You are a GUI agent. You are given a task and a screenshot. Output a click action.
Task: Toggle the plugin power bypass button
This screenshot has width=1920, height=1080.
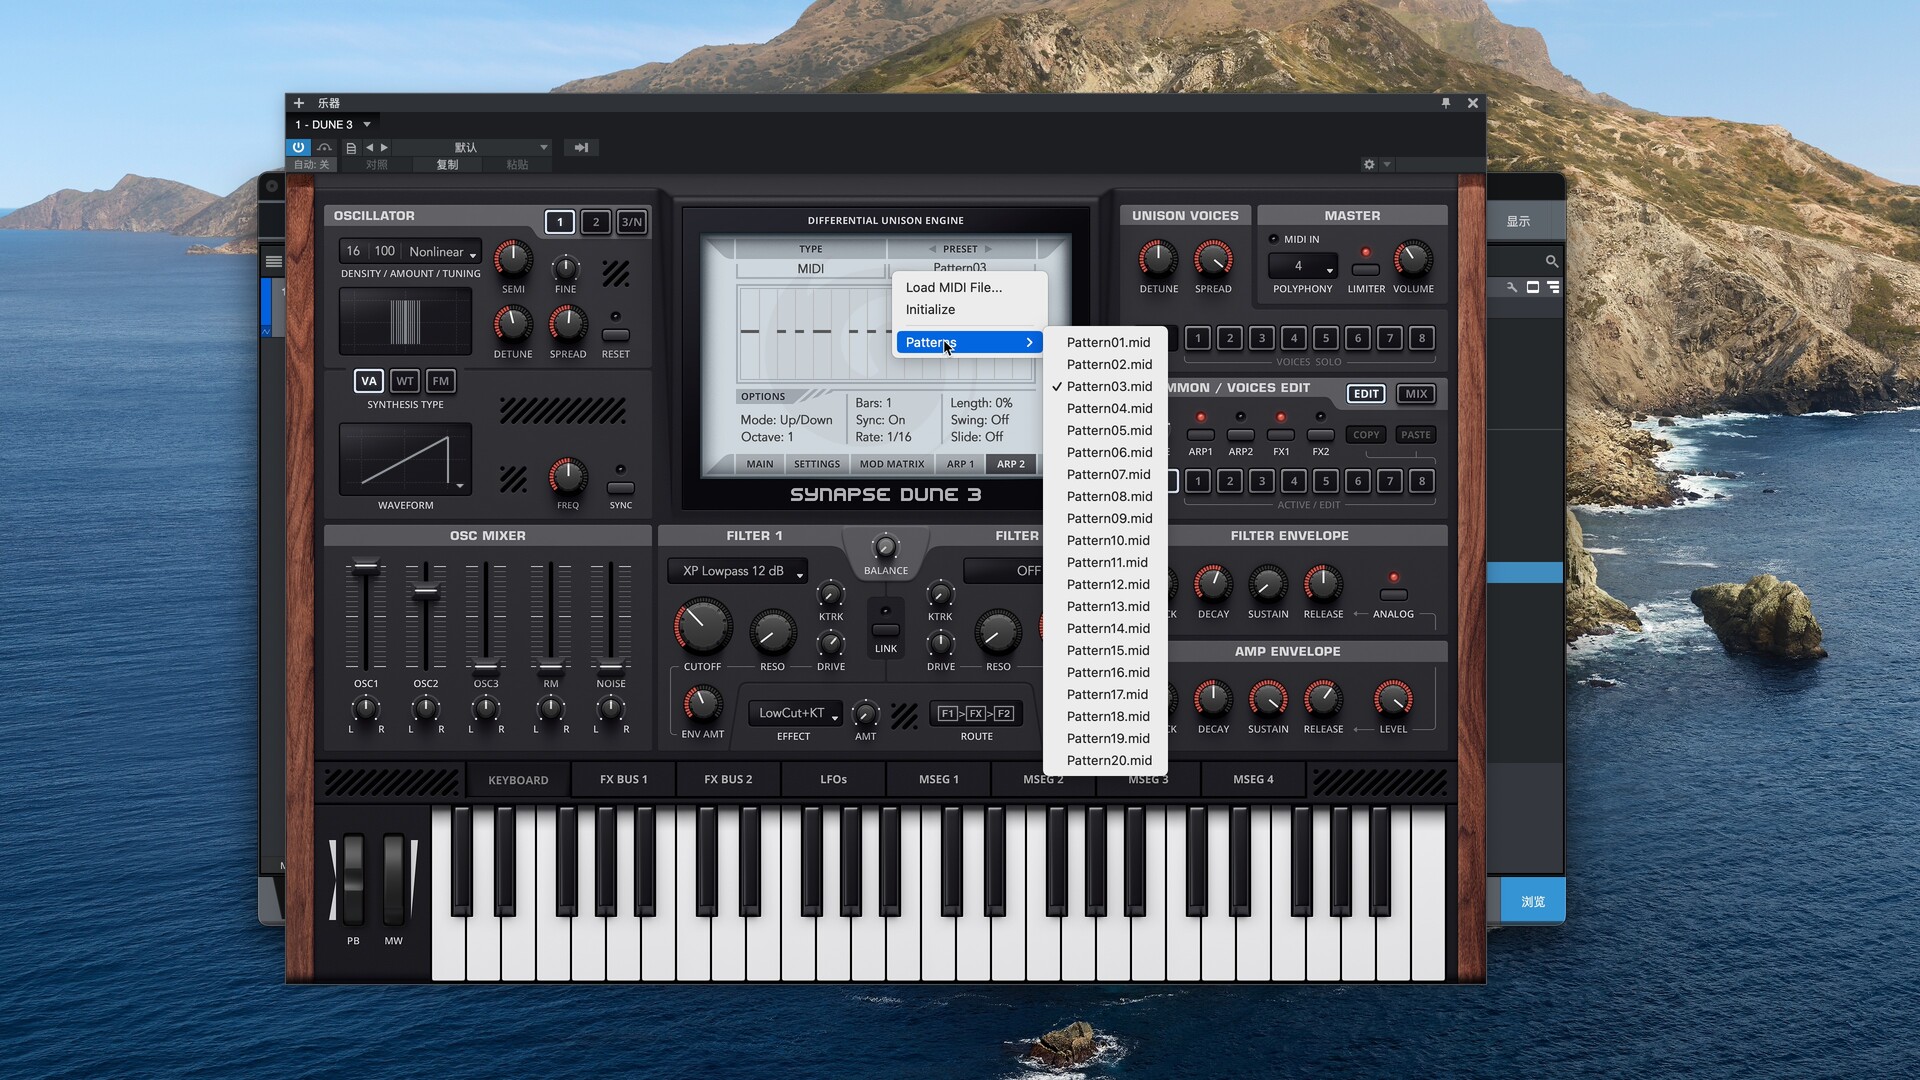click(298, 147)
